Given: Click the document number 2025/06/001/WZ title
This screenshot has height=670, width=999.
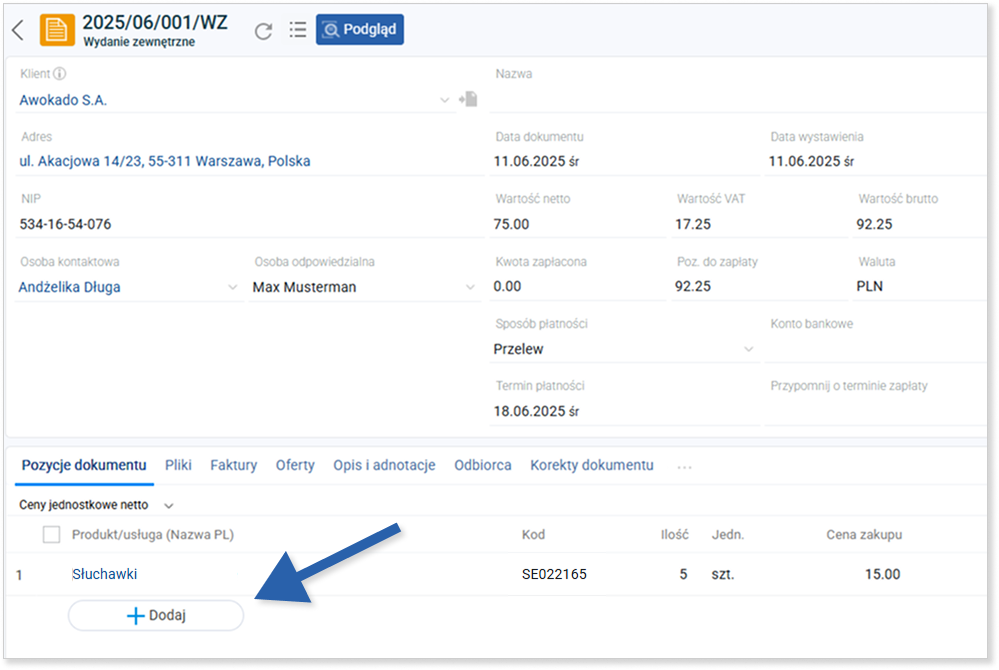Looking at the screenshot, I should [x=155, y=22].
